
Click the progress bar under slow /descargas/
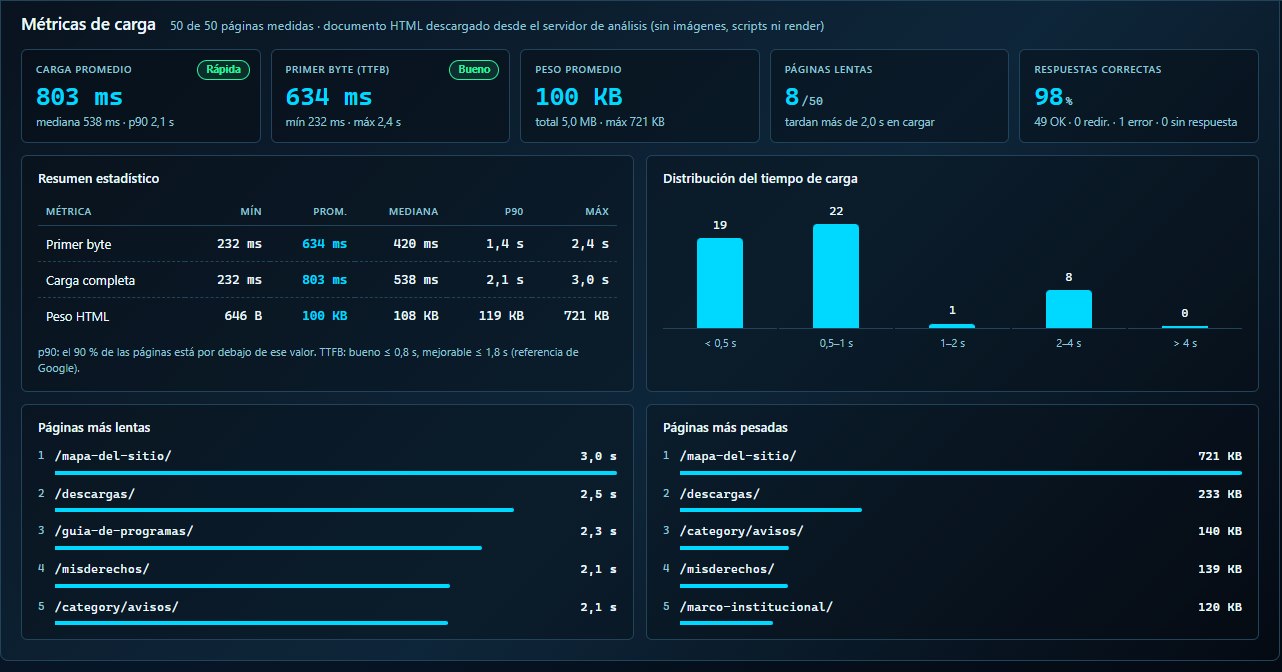click(284, 510)
